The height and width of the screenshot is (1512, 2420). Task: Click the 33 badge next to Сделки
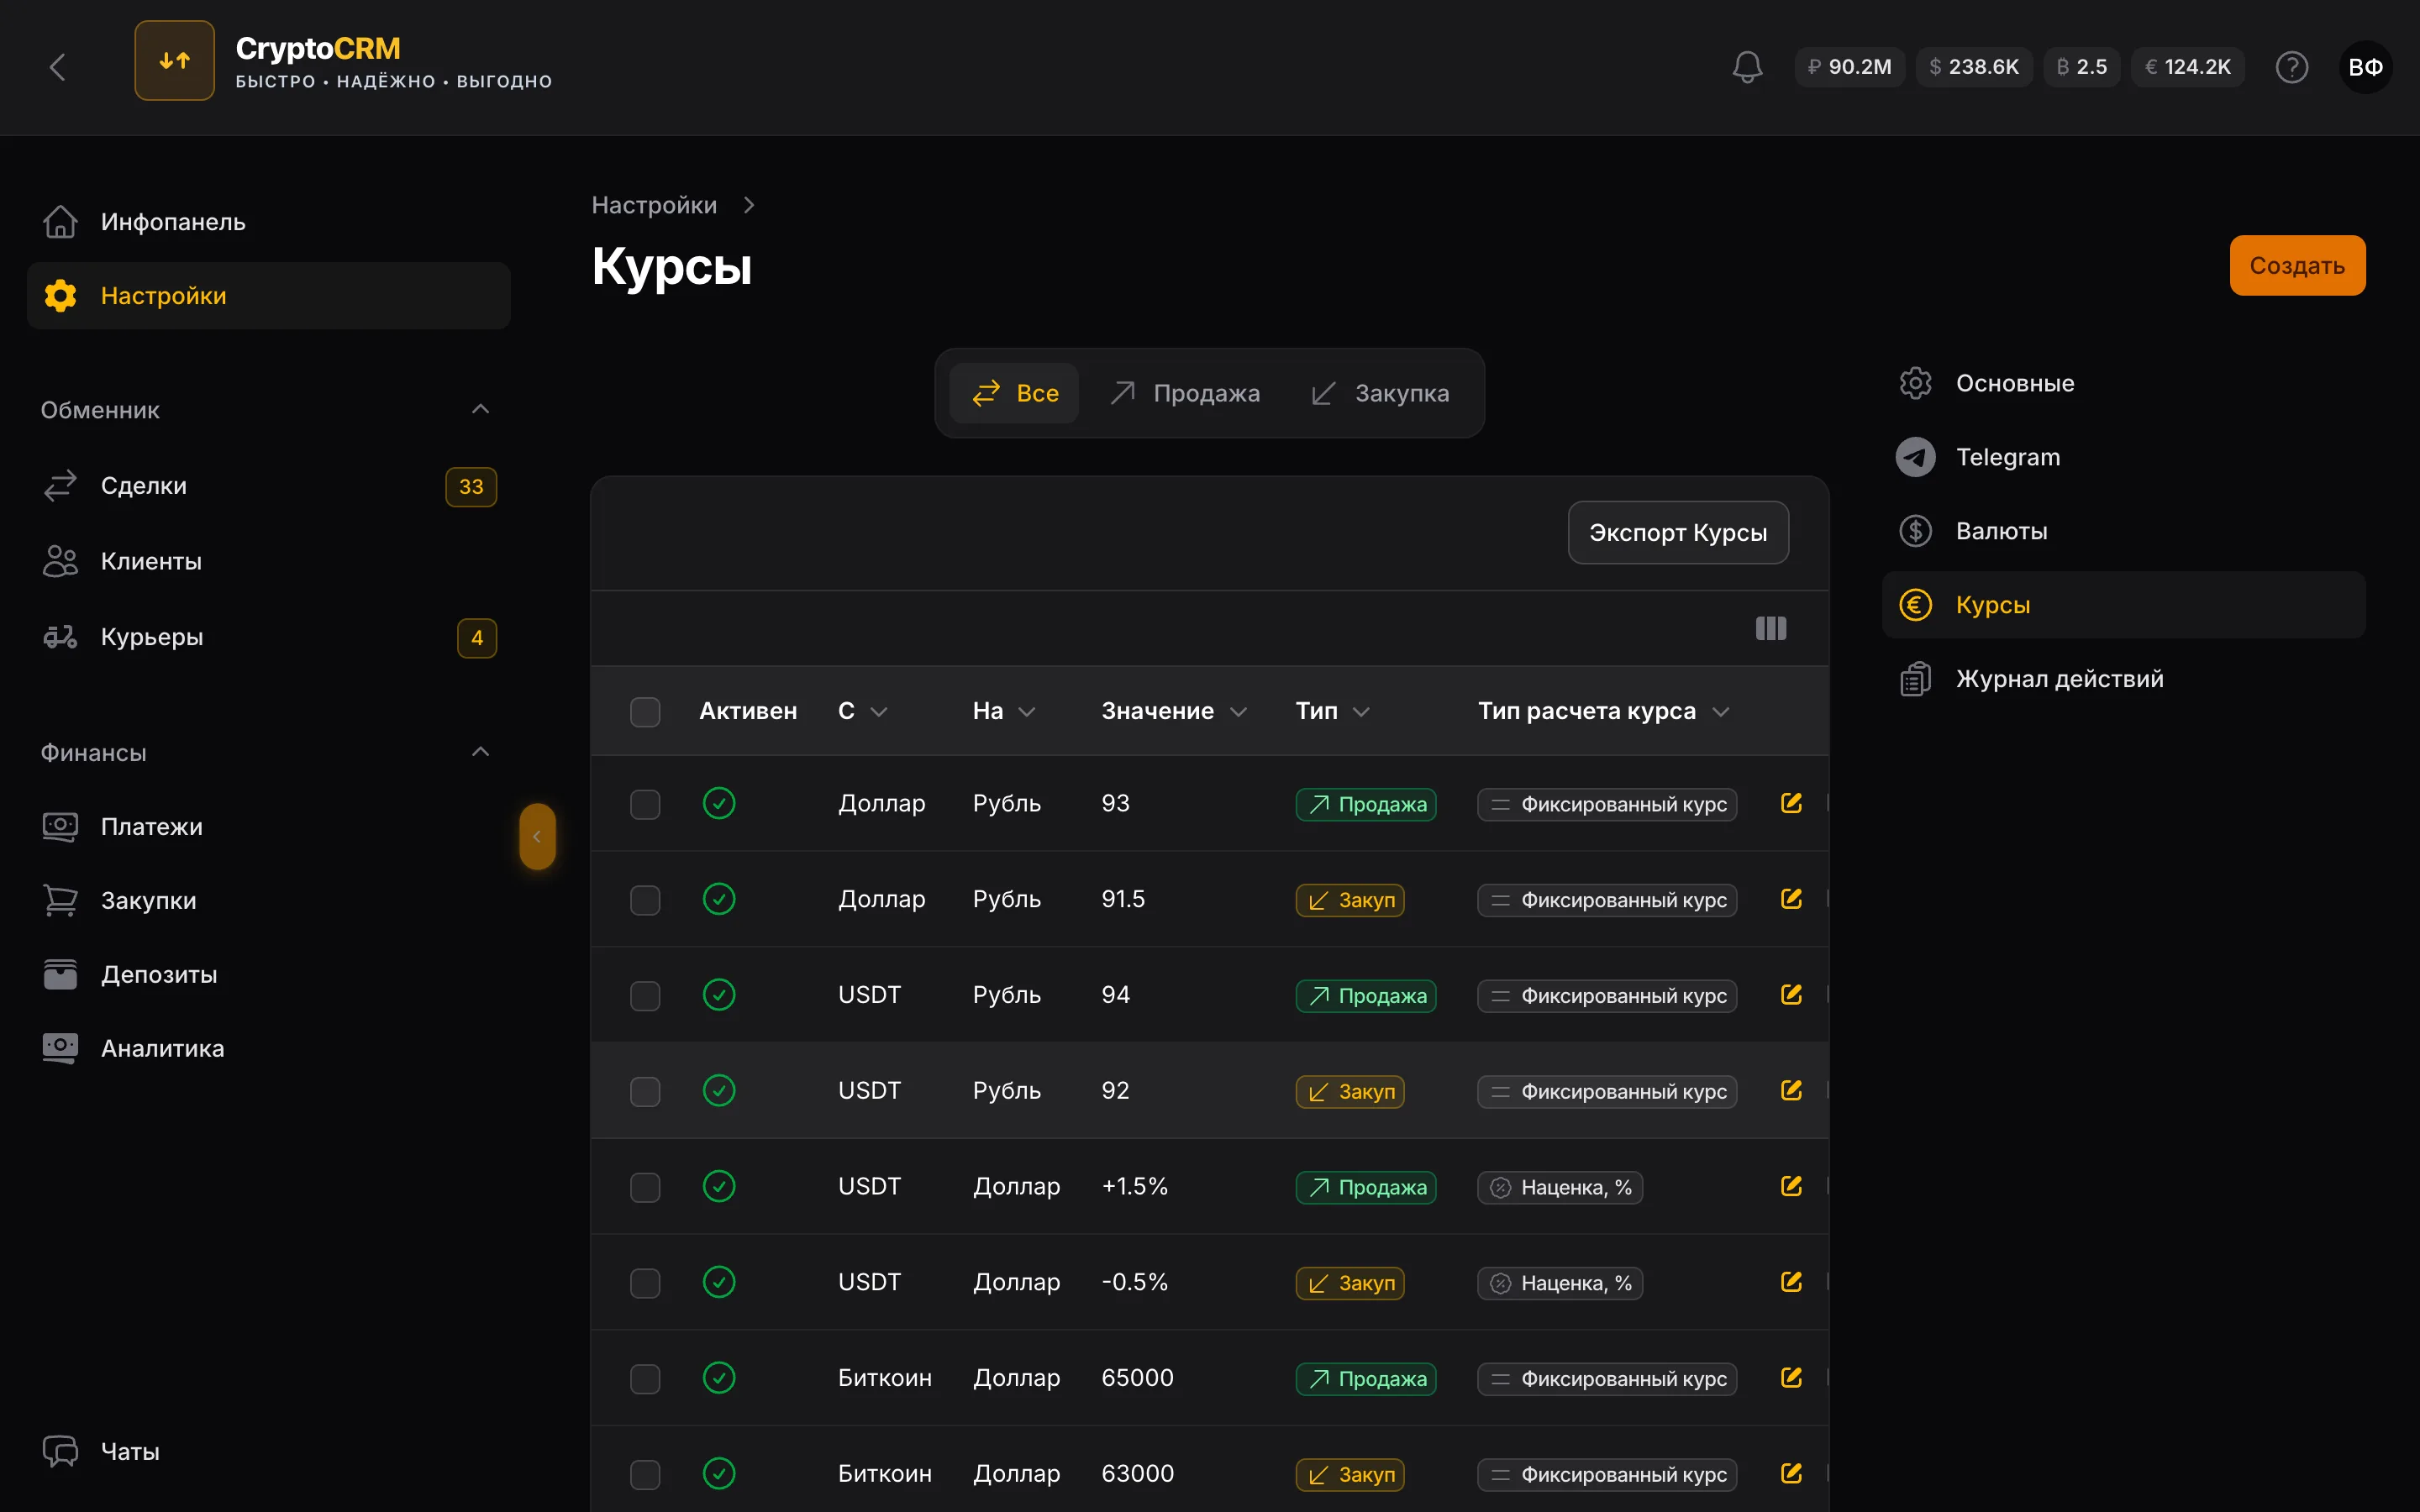tap(471, 487)
